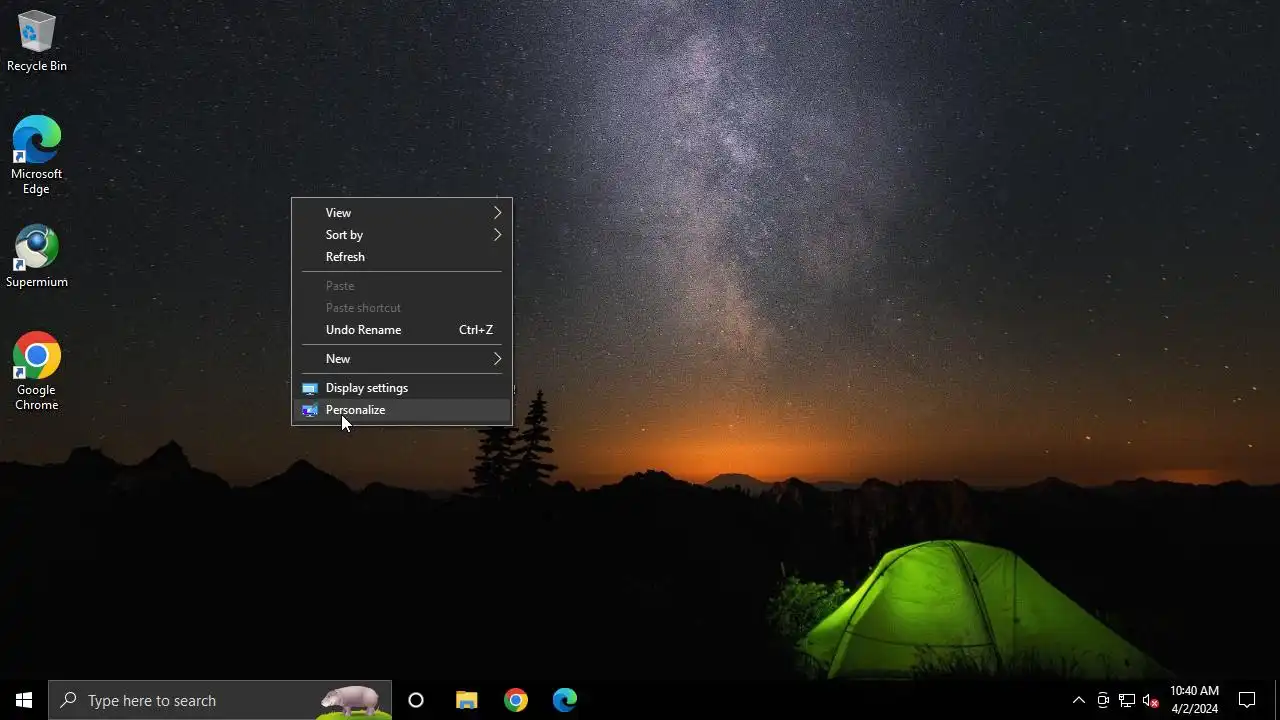Image resolution: width=1280 pixels, height=720 pixels.
Task: Select Personalize in the context menu
Action: (x=402, y=410)
